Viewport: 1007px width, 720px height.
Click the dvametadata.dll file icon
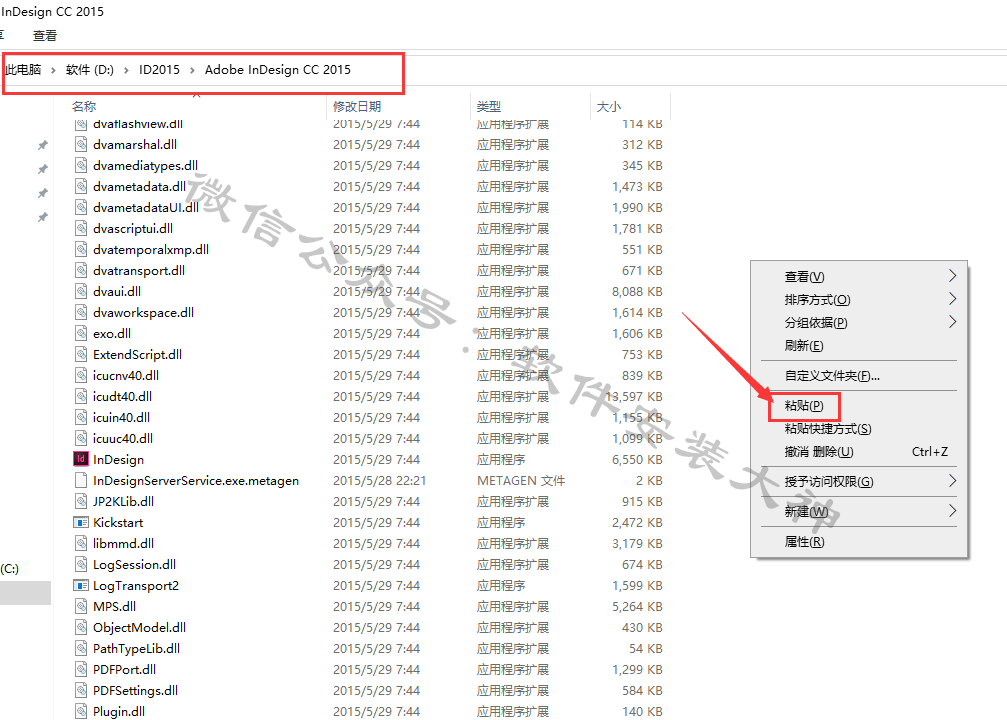(x=81, y=186)
